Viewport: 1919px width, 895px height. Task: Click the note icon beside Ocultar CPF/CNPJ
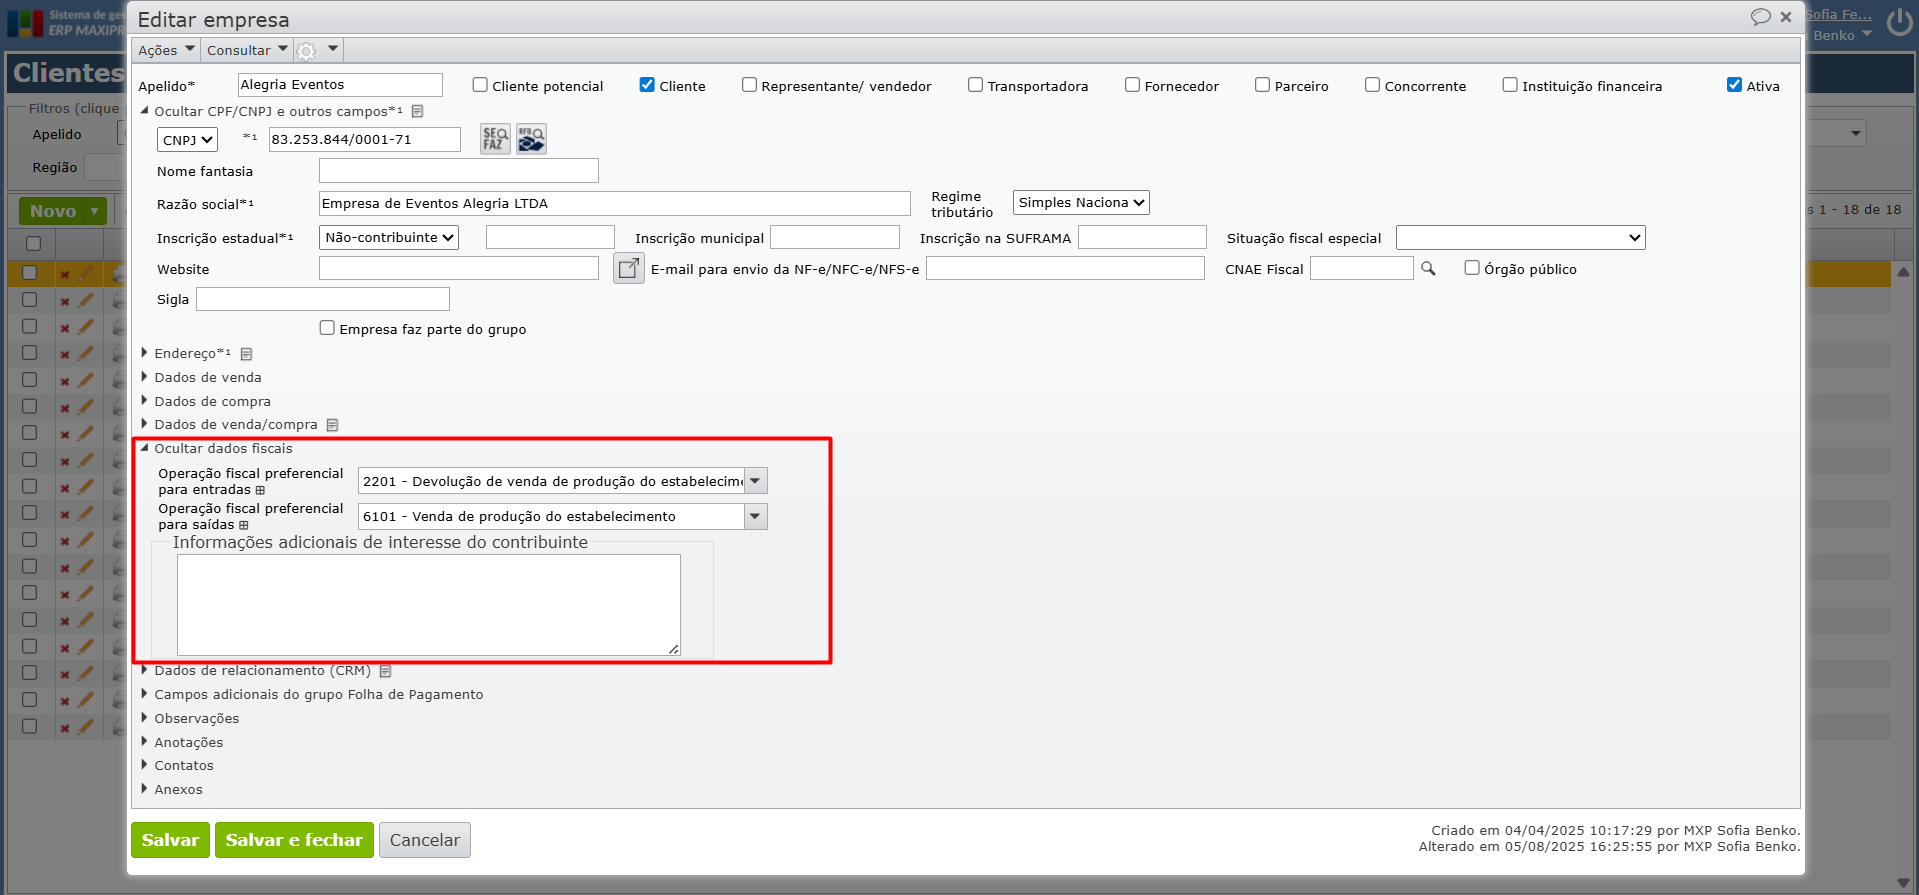point(418,111)
